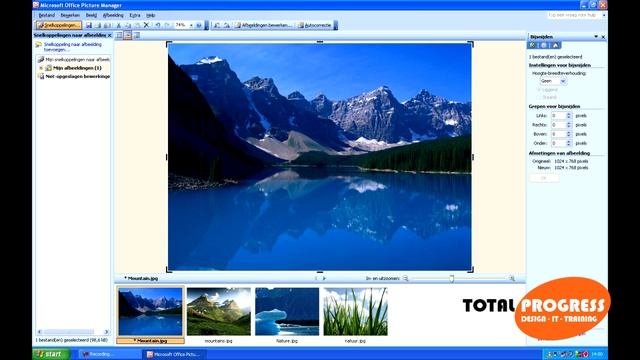Click the bottom-right crop corner handle
This screenshot has width=640, height=360.
(x=471, y=270)
